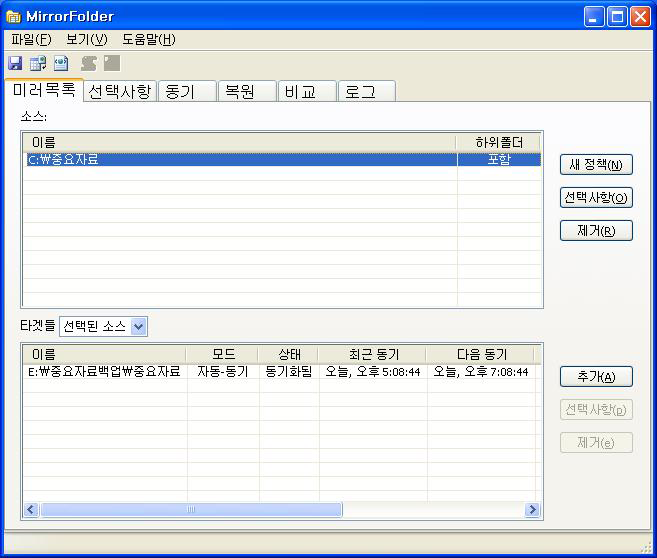Viewport: 657px width, 558px height.
Task: Click the 동기화됨 status cell
Action: 289,372
